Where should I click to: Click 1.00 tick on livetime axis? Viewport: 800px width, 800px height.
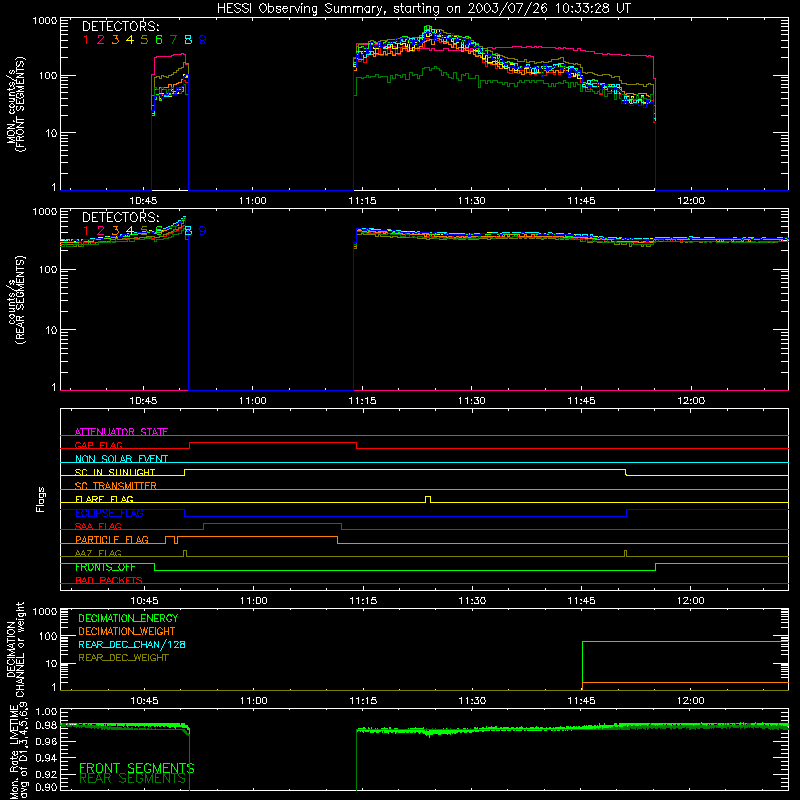[46, 711]
